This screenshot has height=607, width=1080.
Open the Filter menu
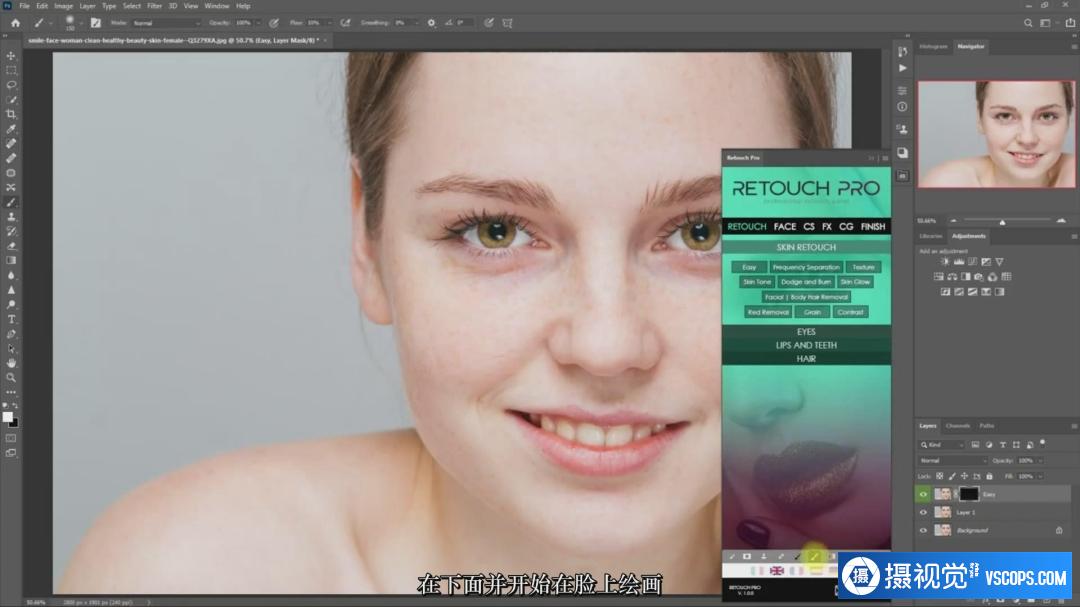point(154,6)
